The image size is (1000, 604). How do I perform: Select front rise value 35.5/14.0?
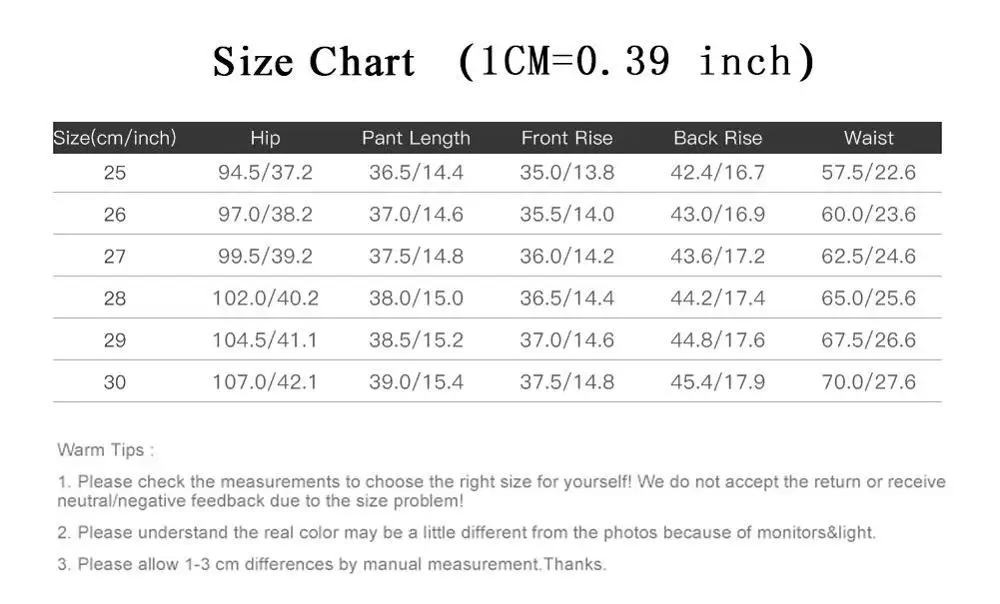(566, 215)
